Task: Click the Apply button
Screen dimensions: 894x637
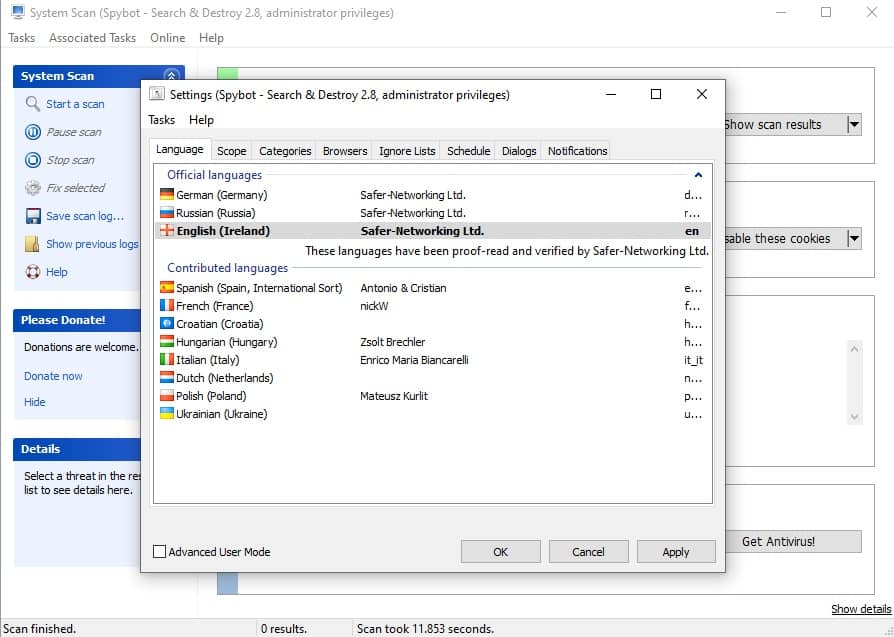Action: pyautogui.click(x=676, y=551)
